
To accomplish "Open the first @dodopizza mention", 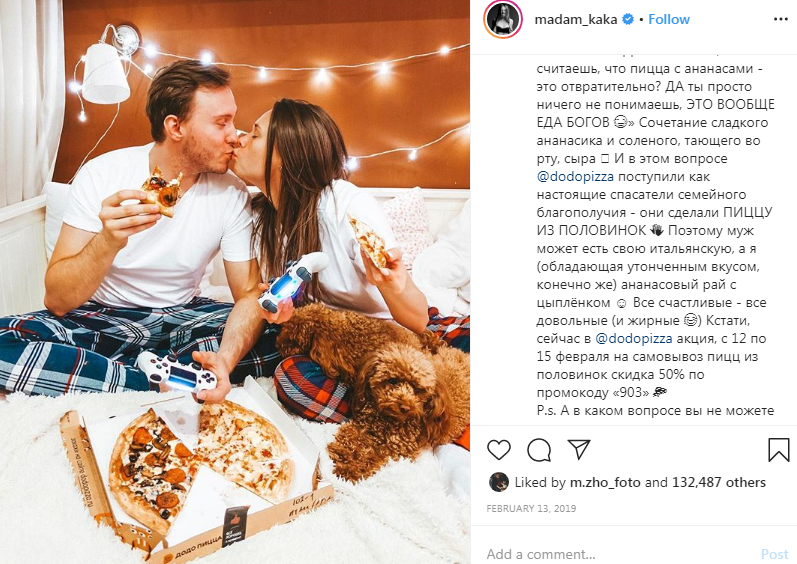I will pos(575,176).
